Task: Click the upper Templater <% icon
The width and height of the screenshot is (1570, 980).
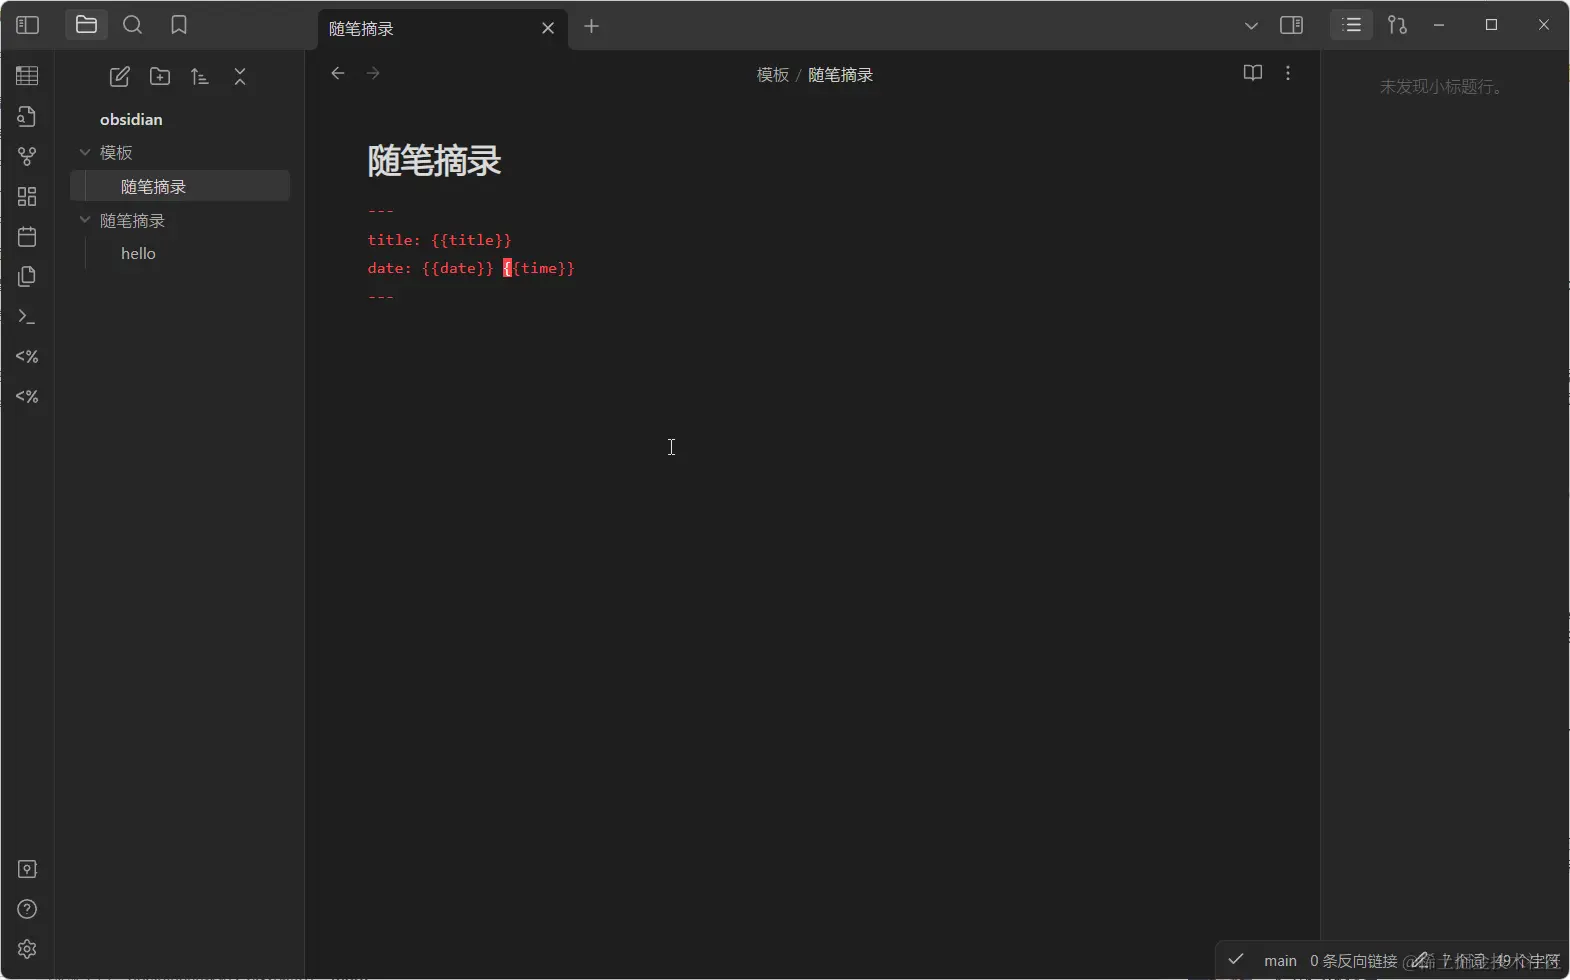Action: pos(27,356)
